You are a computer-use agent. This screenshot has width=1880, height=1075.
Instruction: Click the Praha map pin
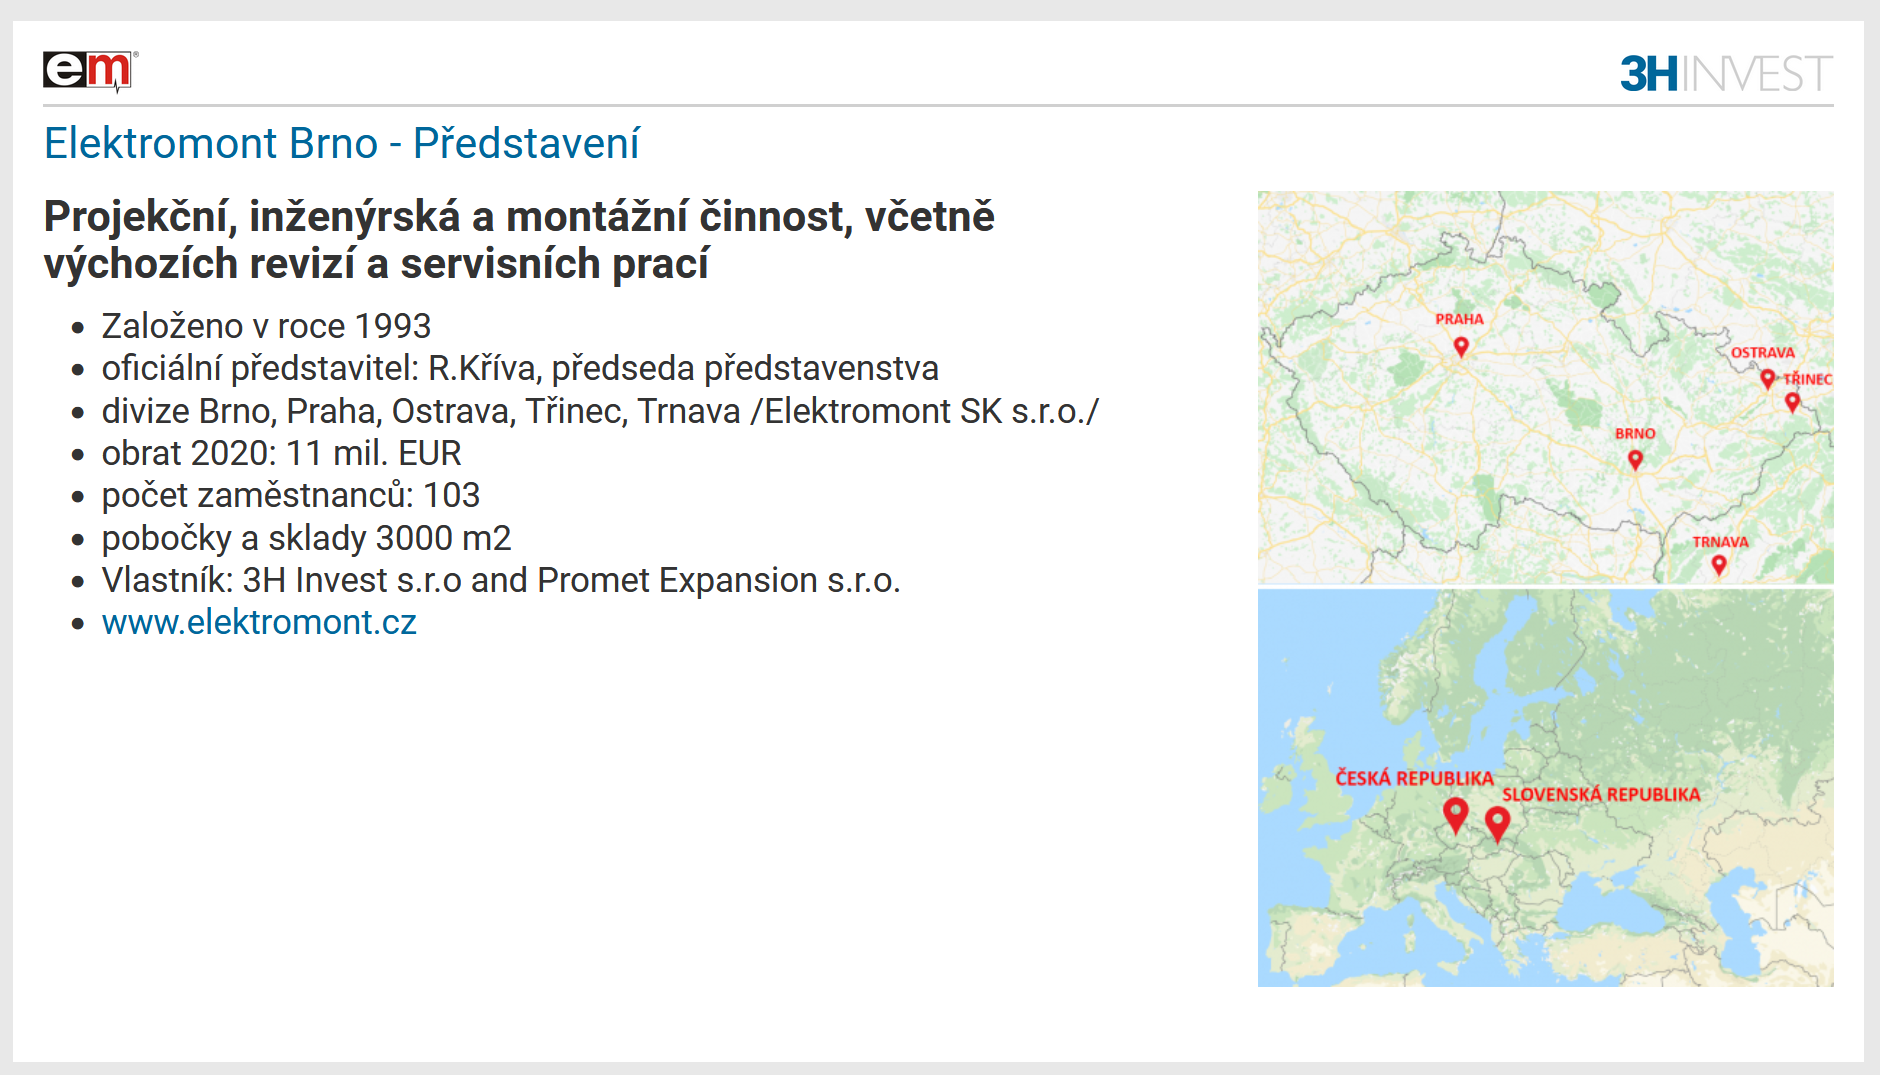(1461, 346)
